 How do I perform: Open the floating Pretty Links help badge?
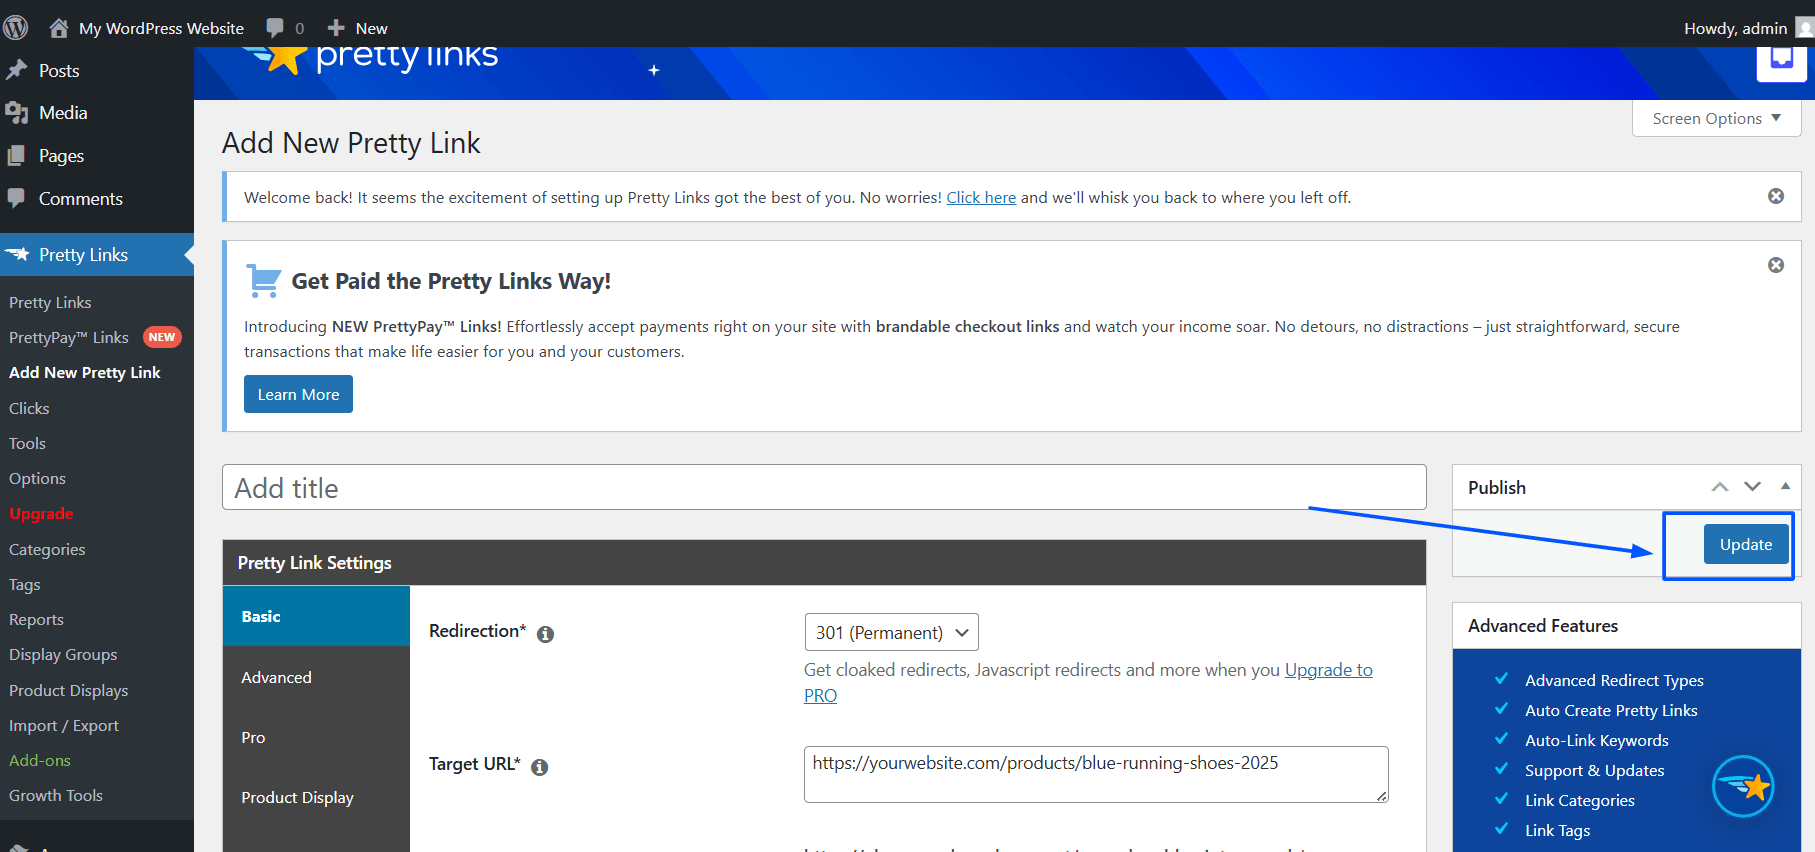tap(1743, 786)
